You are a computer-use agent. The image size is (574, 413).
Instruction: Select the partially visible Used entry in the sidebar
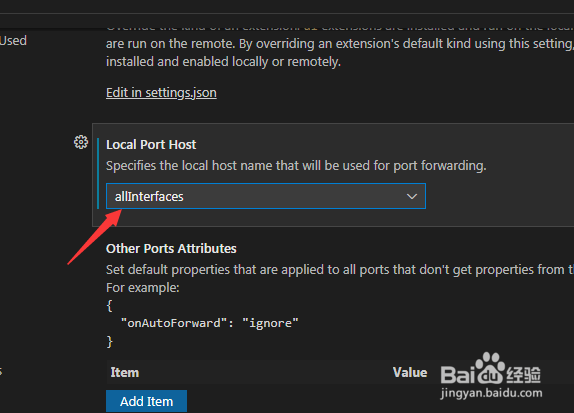[x=13, y=40]
